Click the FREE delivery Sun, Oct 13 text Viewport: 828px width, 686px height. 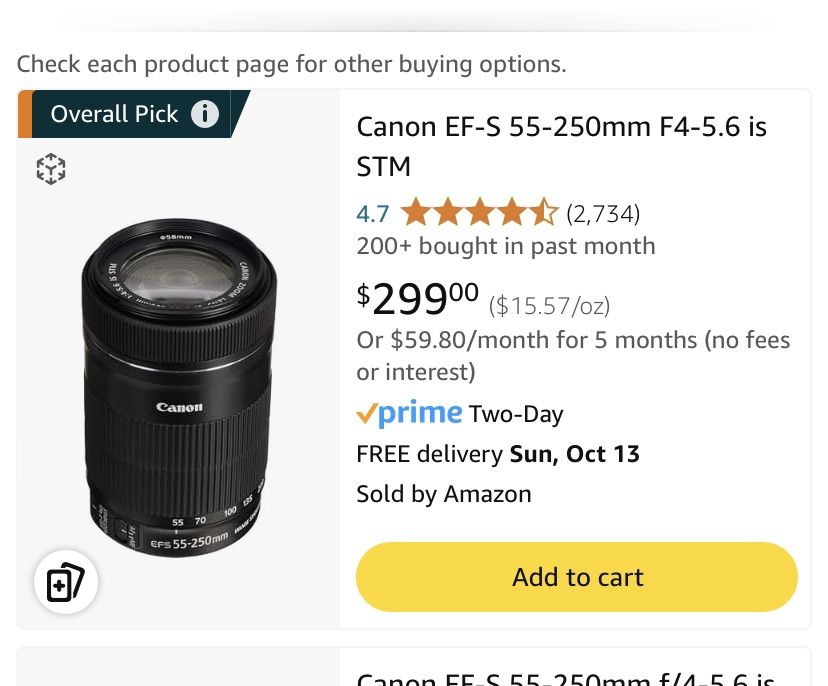tap(498, 454)
